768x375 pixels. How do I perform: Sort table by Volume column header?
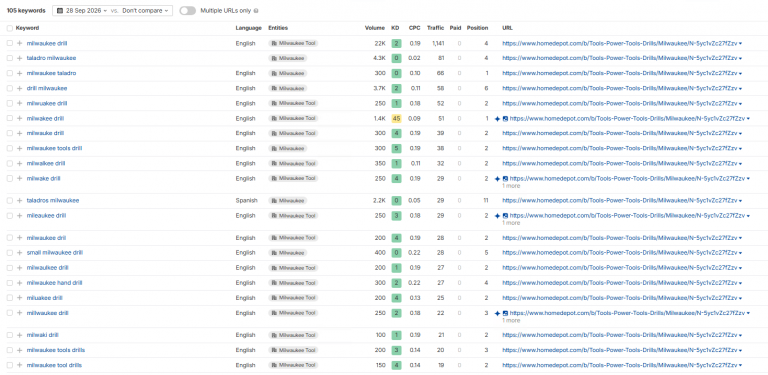click(x=375, y=28)
